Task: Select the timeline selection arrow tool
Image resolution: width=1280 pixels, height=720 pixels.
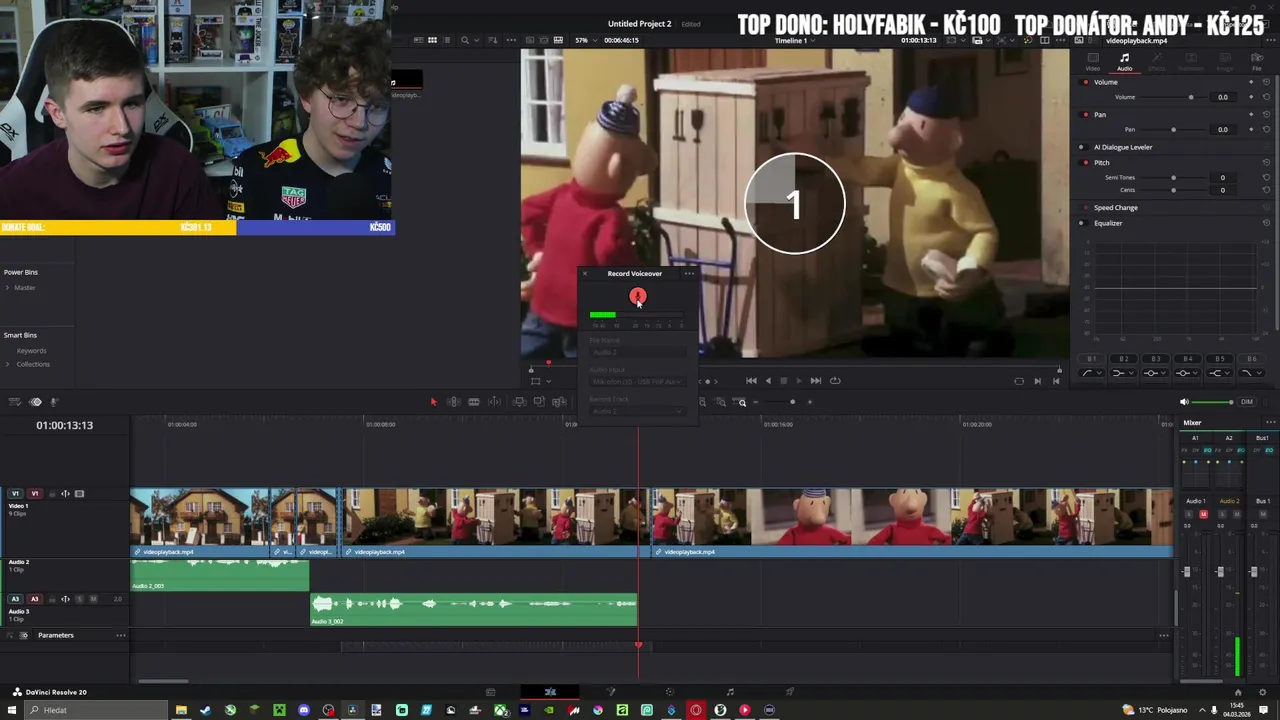Action: (433, 402)
